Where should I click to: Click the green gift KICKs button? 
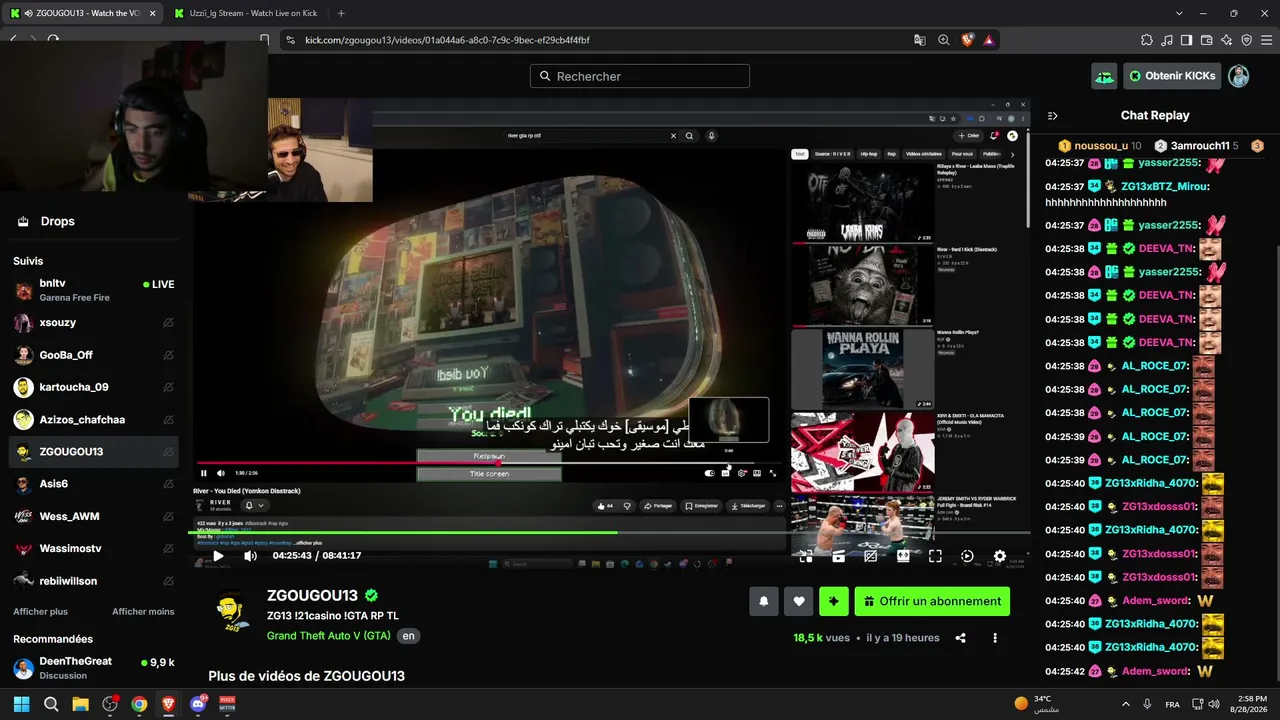833,601
